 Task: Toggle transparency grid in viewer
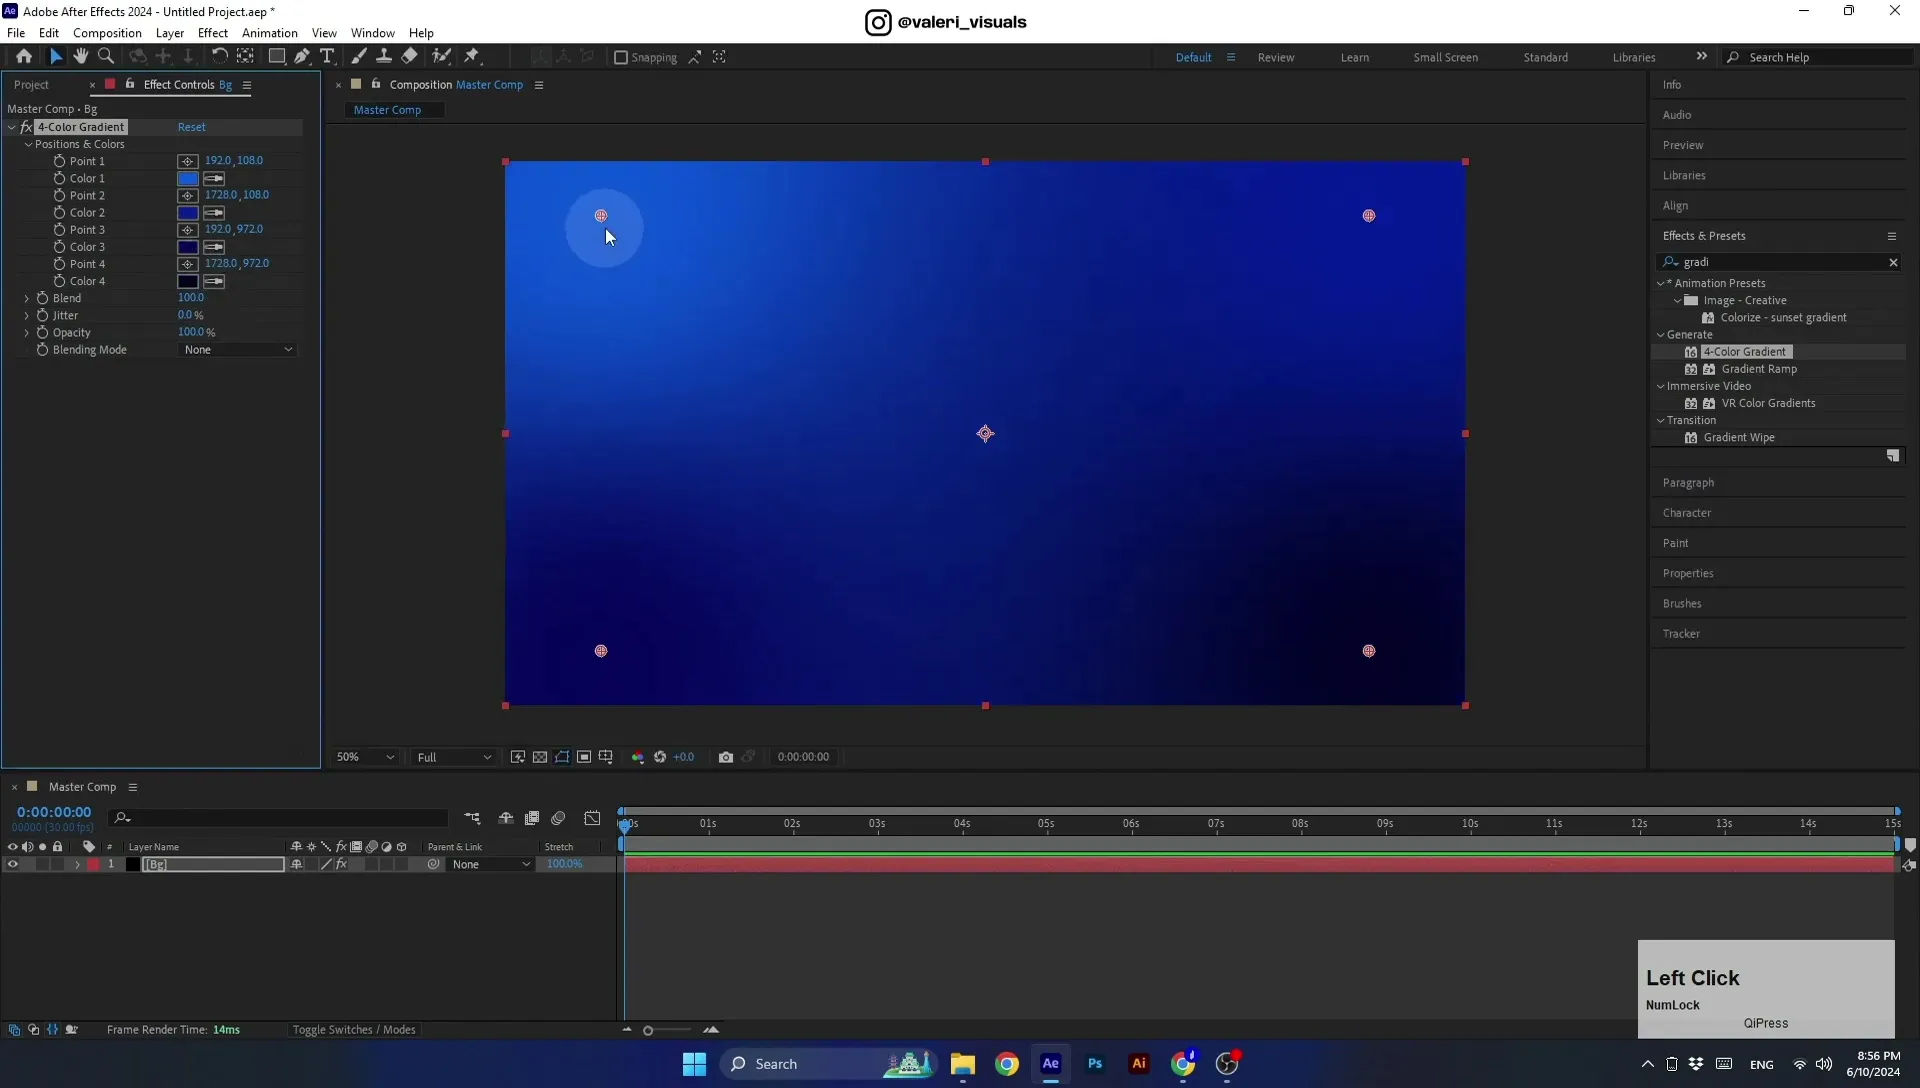[x=540, y=757]
